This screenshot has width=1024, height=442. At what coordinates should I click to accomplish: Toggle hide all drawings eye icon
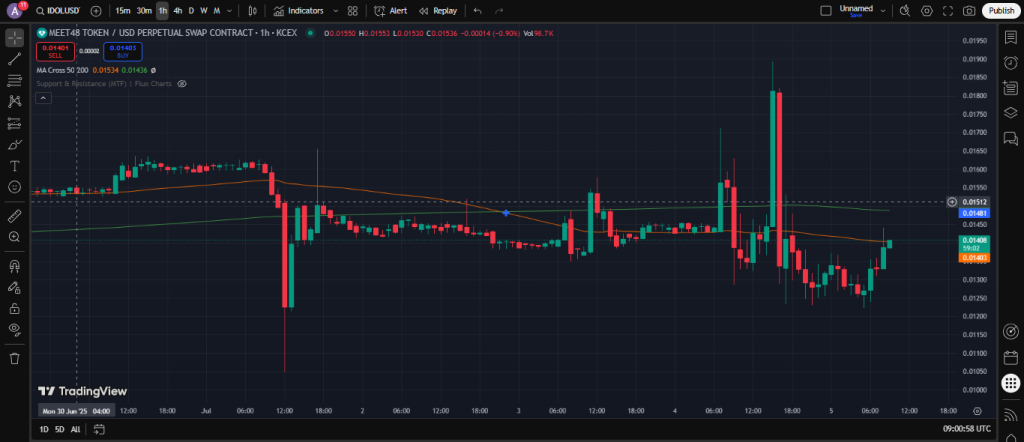14,328
